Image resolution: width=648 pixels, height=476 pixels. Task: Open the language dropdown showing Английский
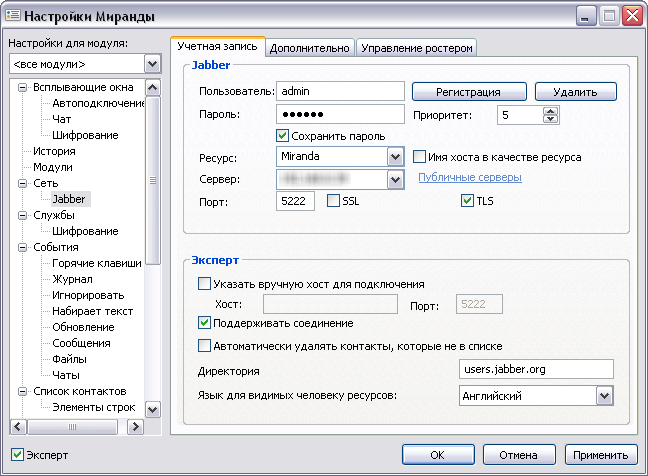[x=603, y=396]
